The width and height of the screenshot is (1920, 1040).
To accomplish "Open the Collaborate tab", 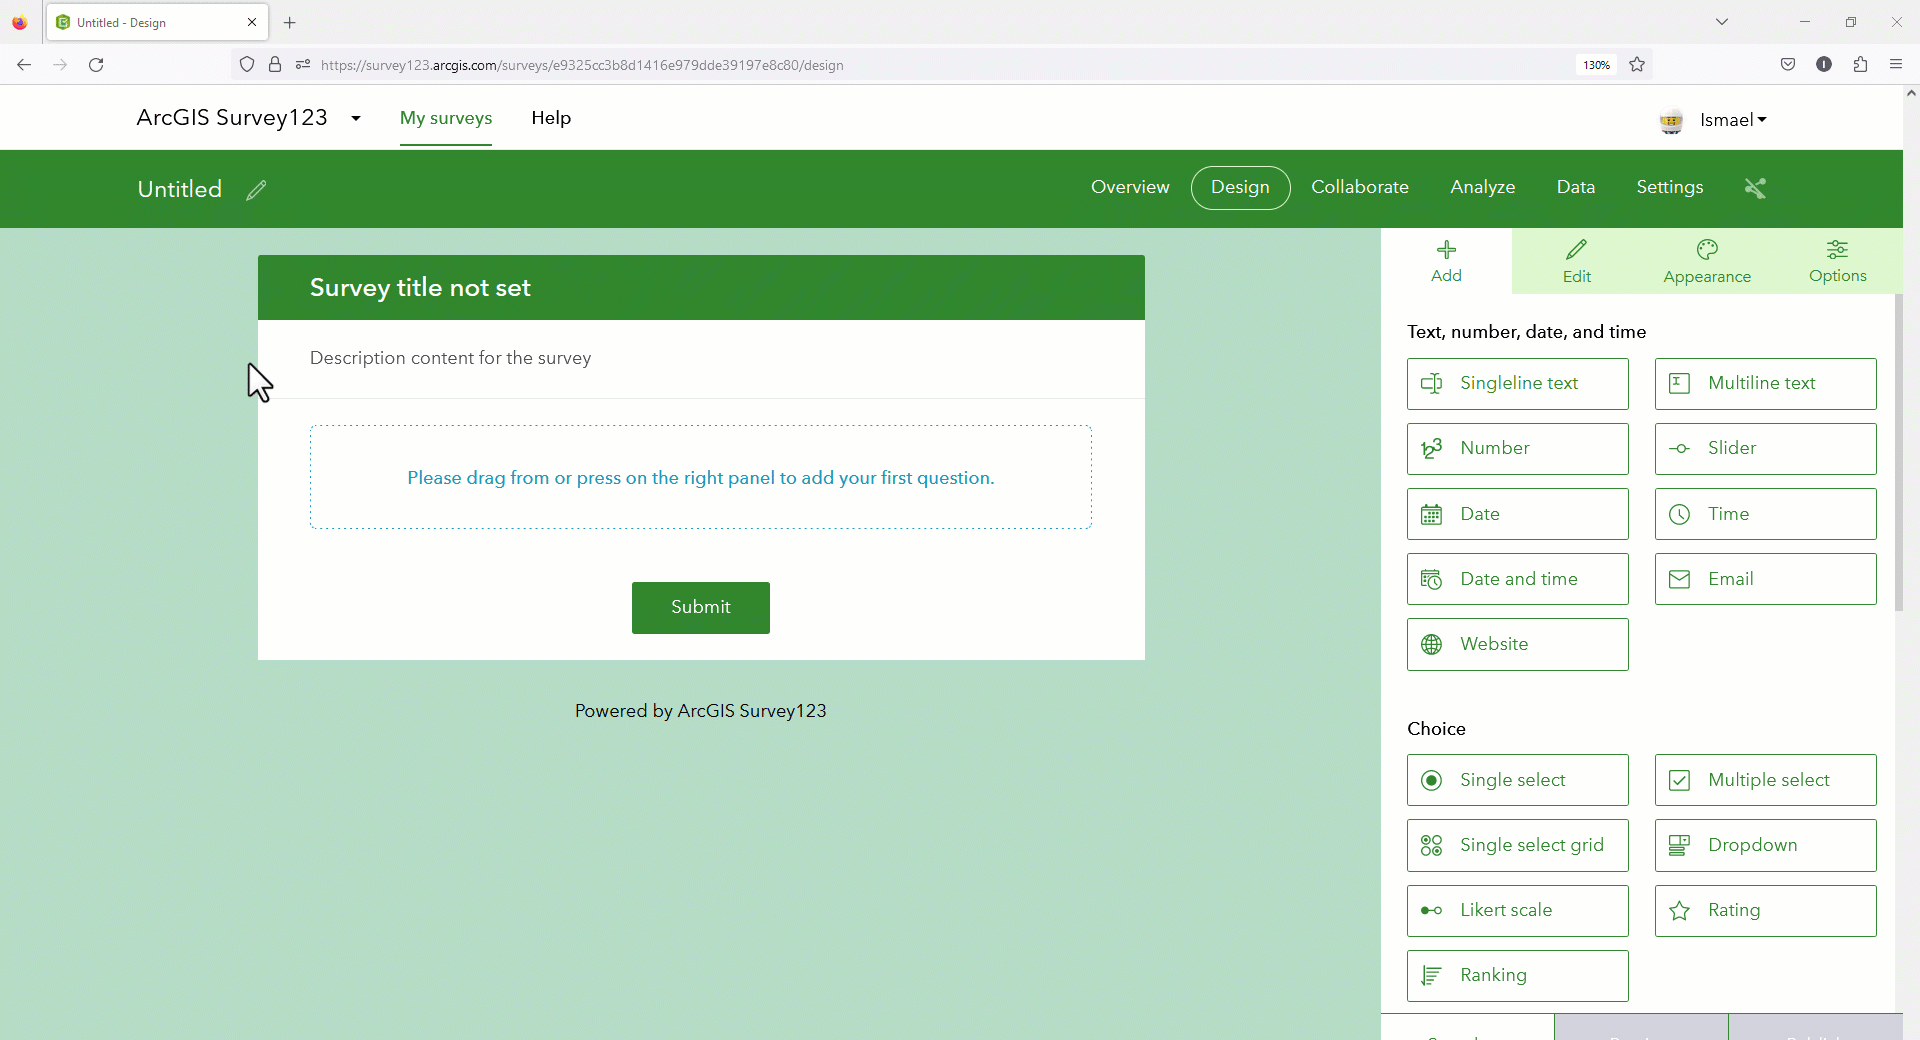I will 1360,188.
